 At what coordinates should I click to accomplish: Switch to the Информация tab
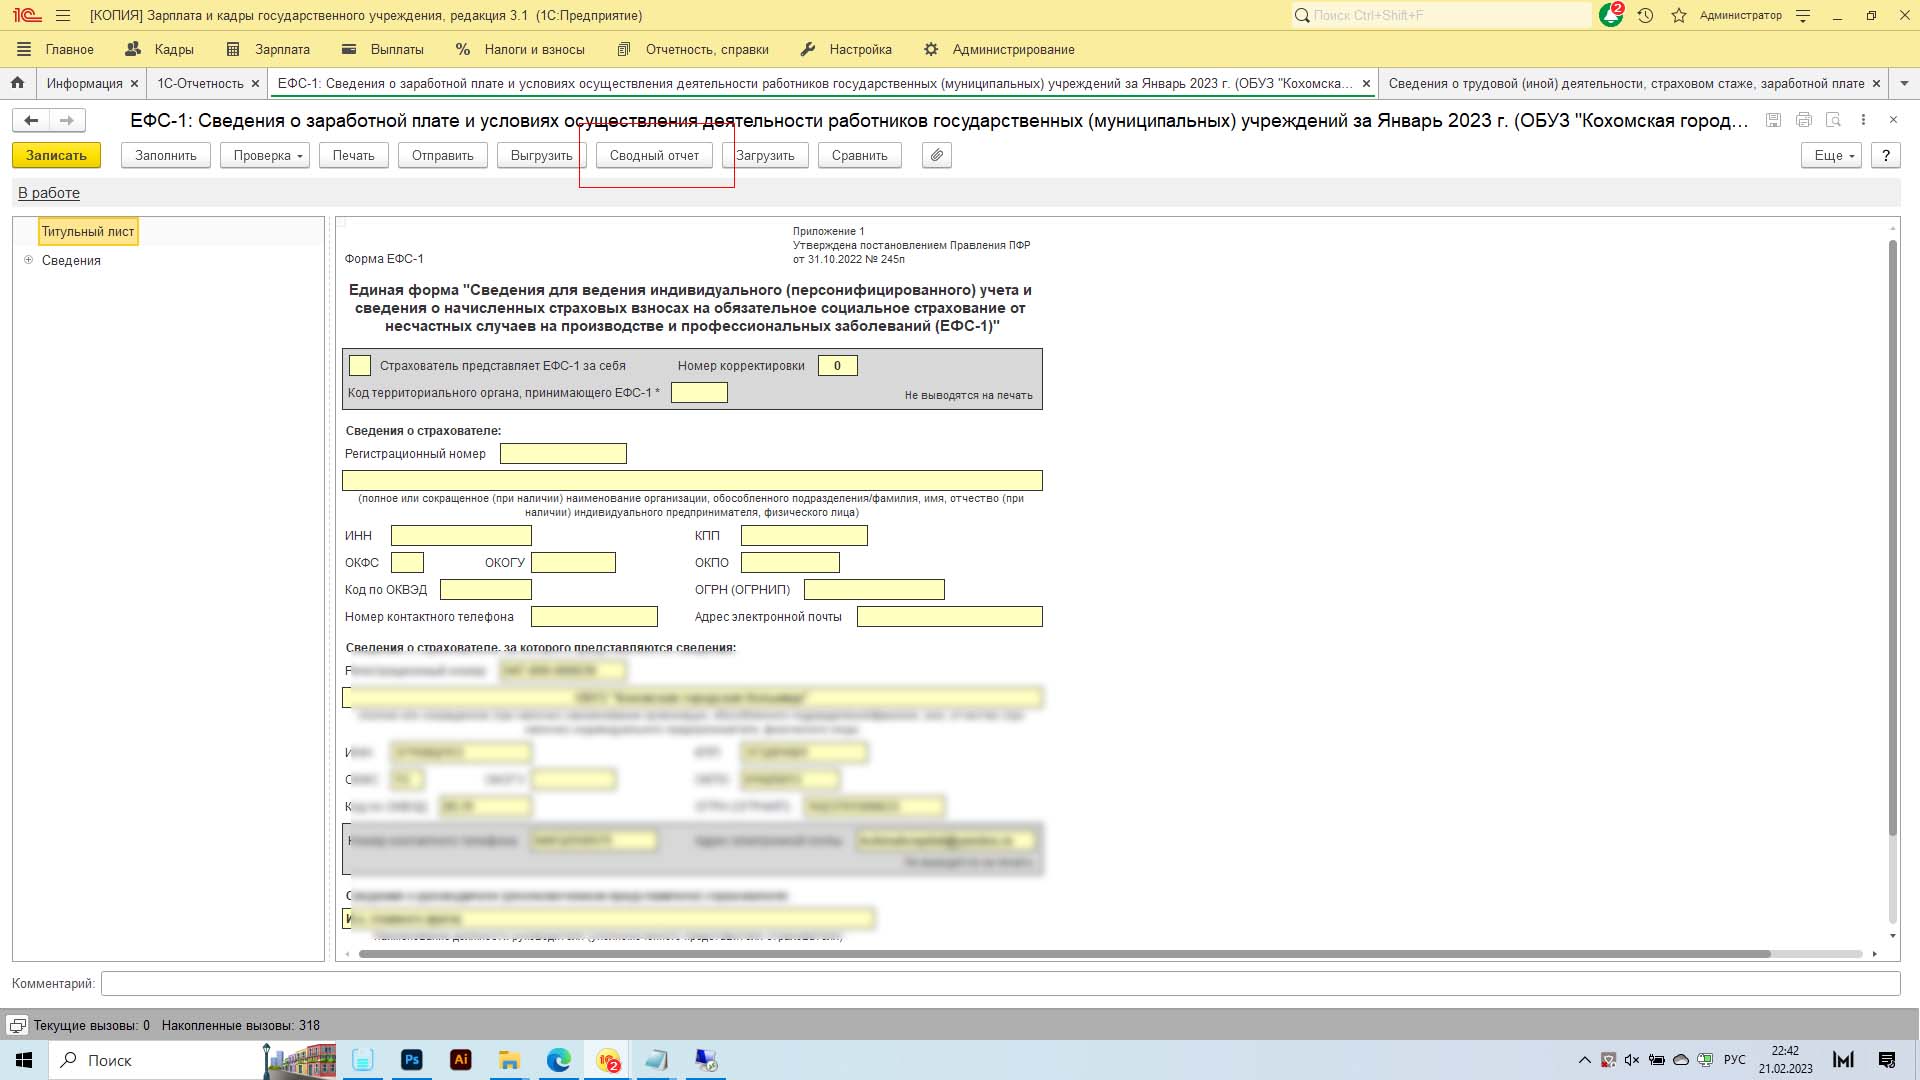tap(84, 84)
